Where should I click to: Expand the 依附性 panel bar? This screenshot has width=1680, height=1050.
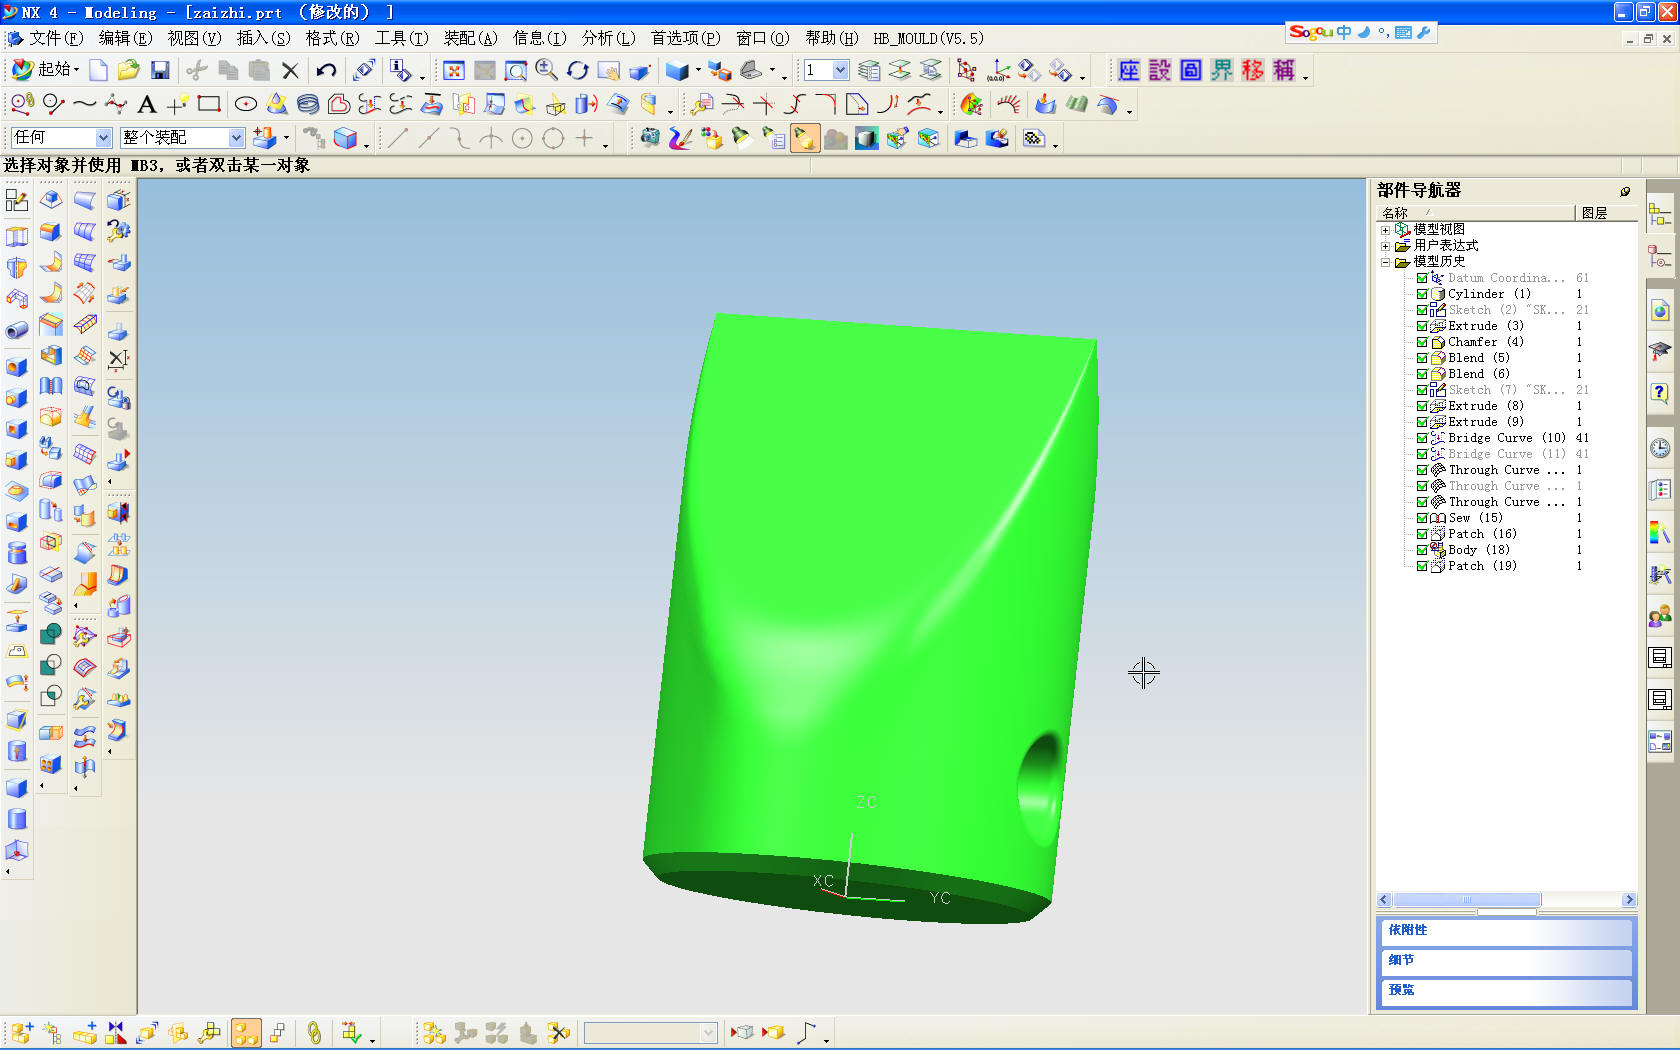pos(1506,931)
